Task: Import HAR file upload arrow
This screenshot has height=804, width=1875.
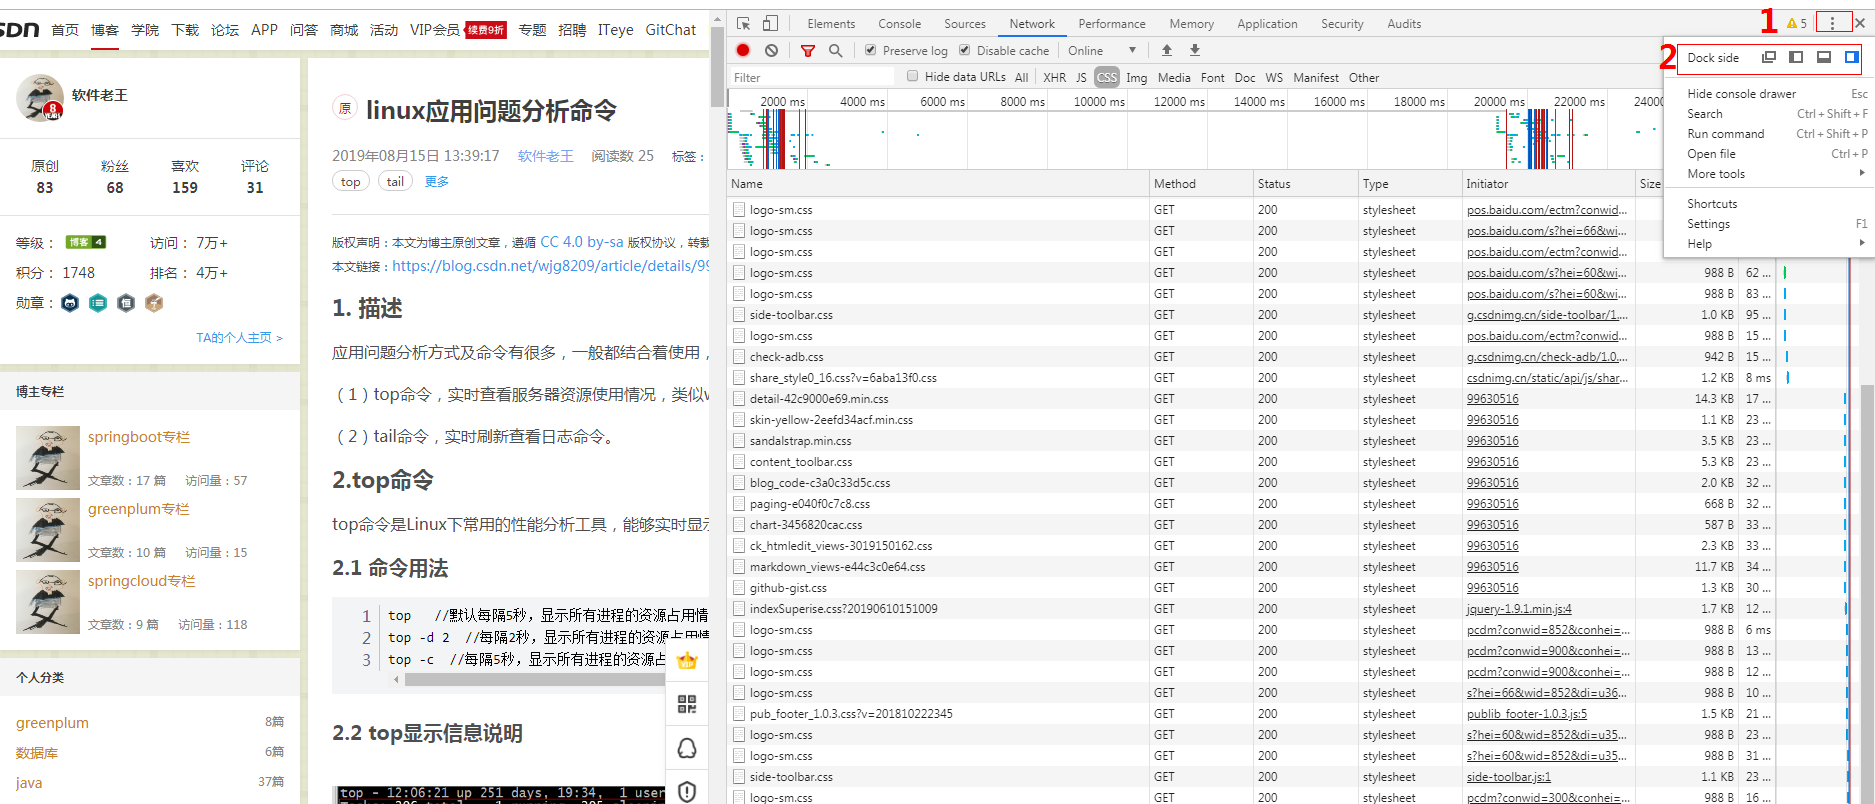Action: [1167, 50]
